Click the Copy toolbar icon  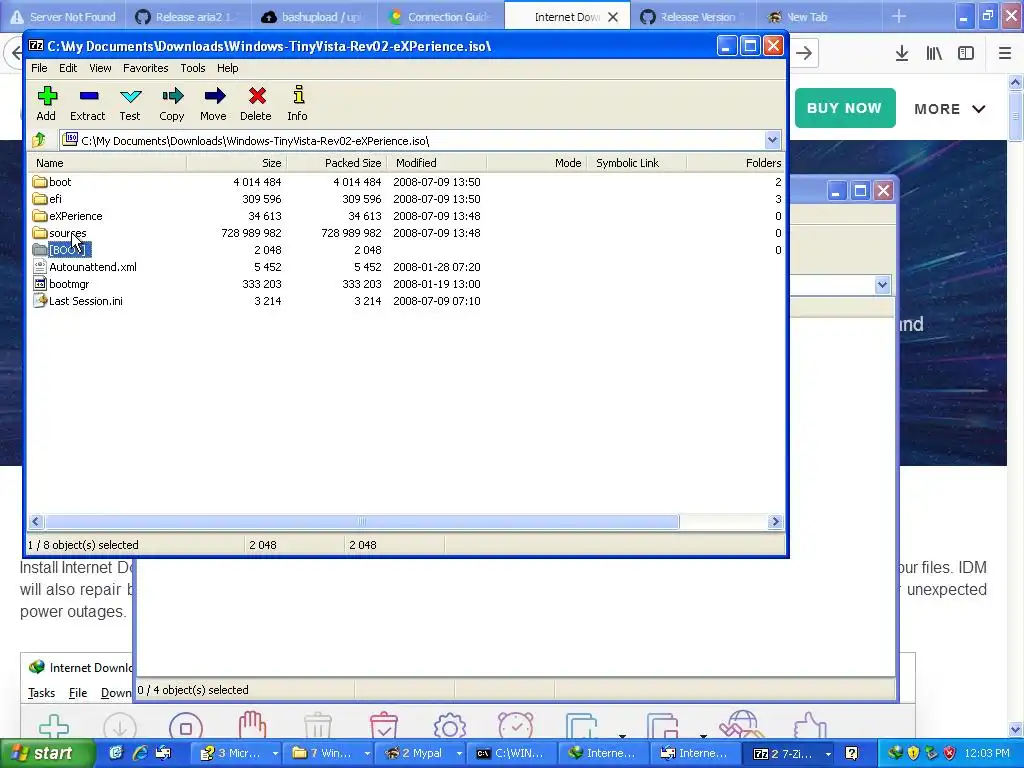point(172,97)
